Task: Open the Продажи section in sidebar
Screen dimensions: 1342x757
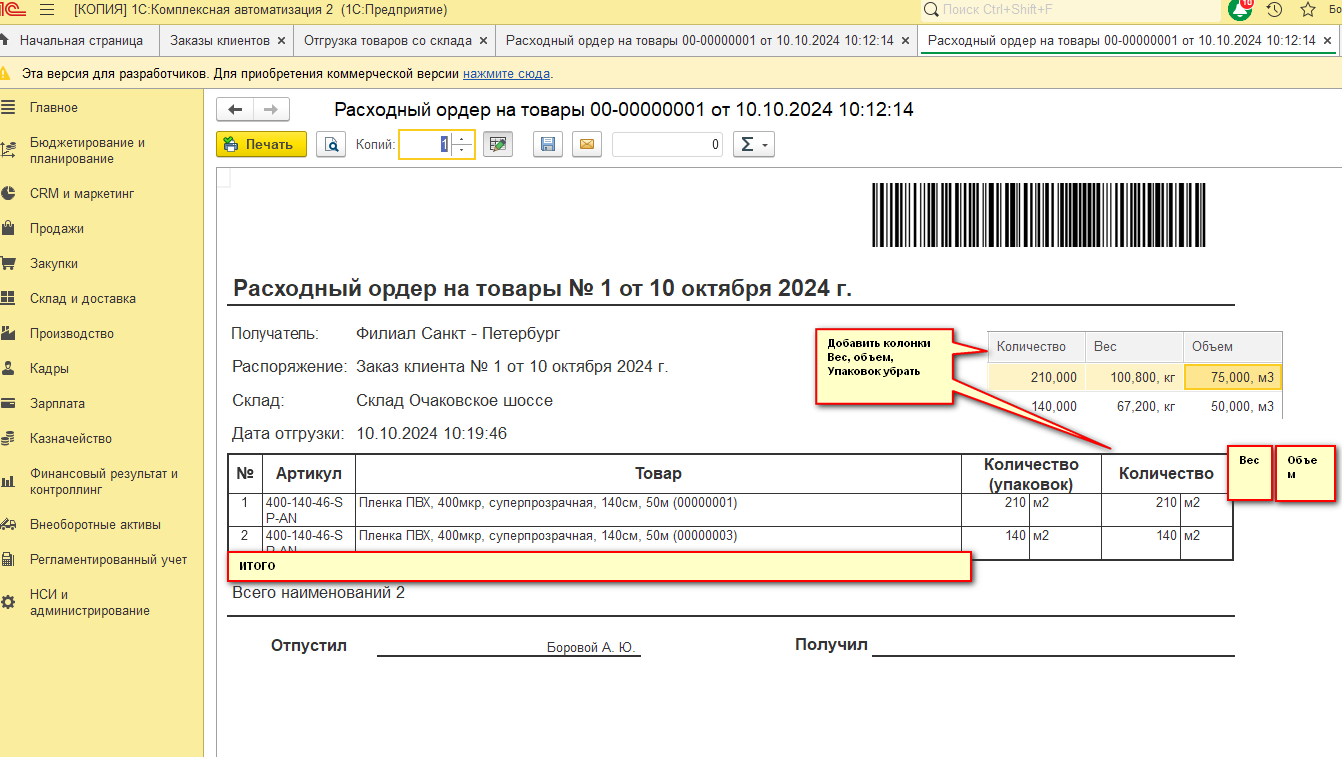Action: pos(56,229)
